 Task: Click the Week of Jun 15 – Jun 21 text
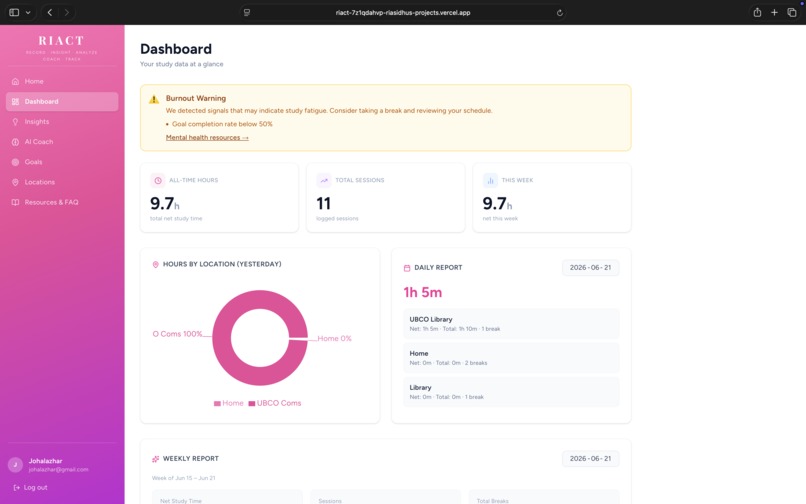pos(184,478)
